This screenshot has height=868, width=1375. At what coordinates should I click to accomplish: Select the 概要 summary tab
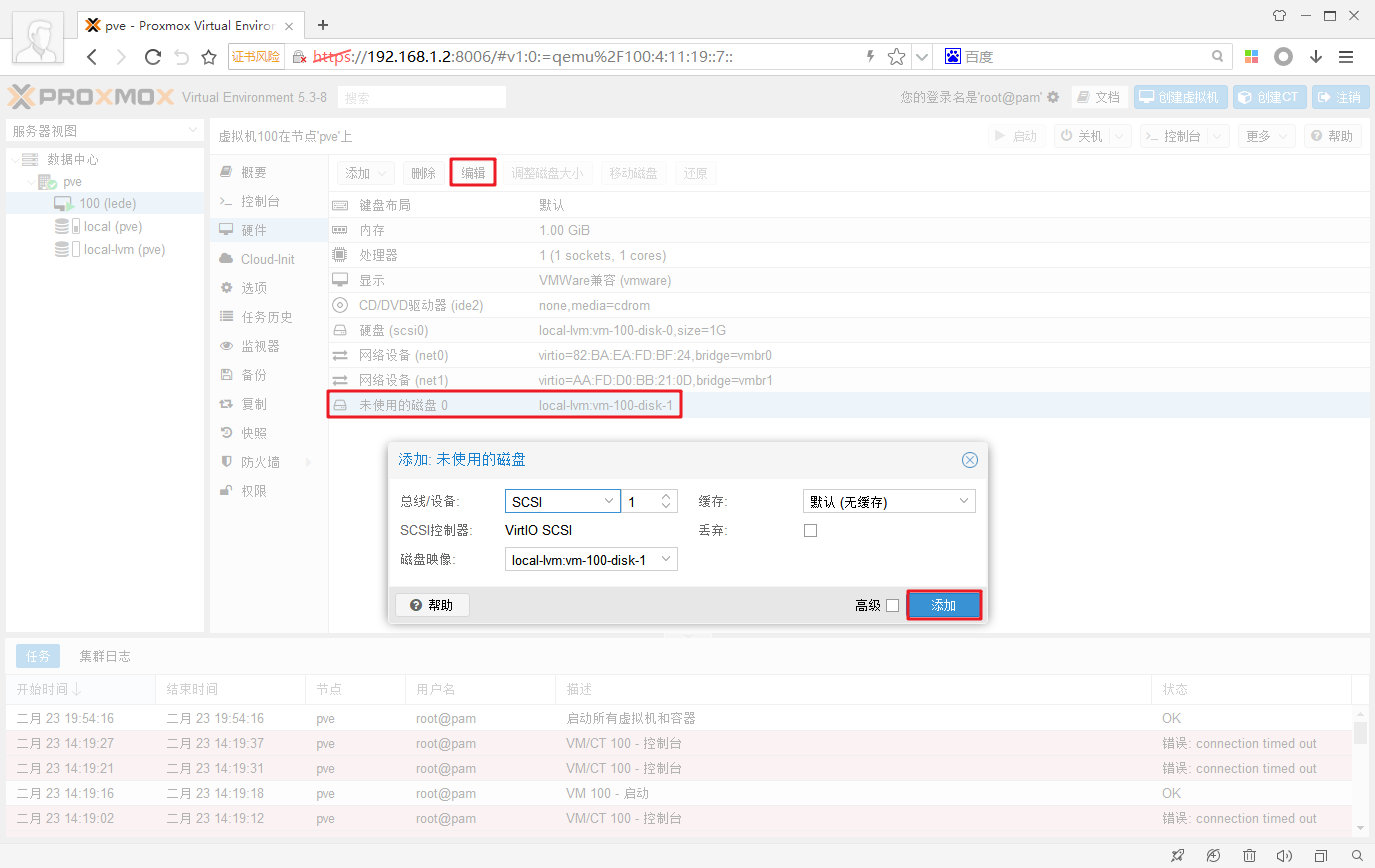click(254, 172)
